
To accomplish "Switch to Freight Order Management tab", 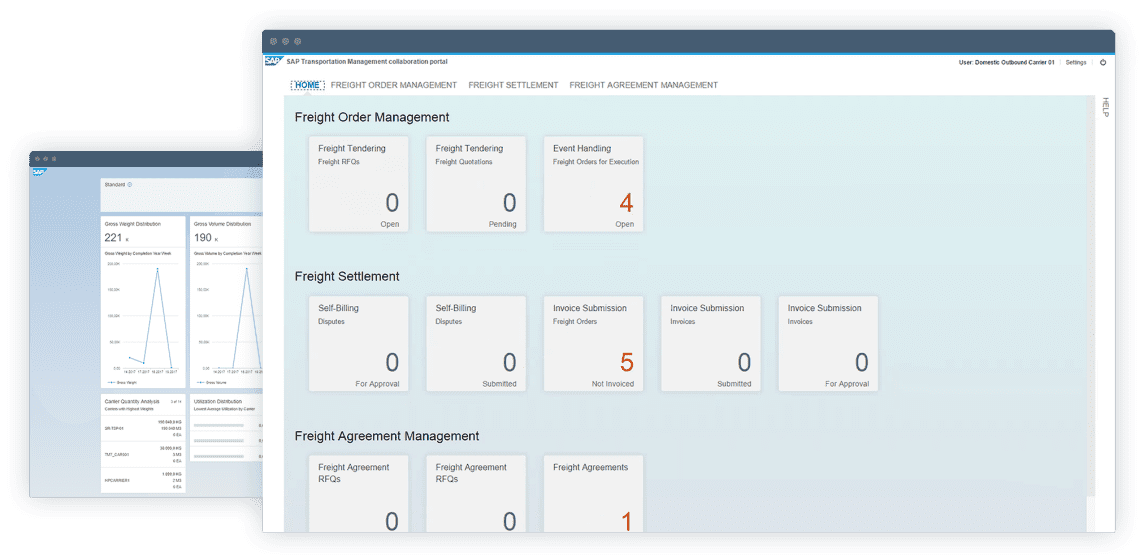I will [x=393, y=85].
